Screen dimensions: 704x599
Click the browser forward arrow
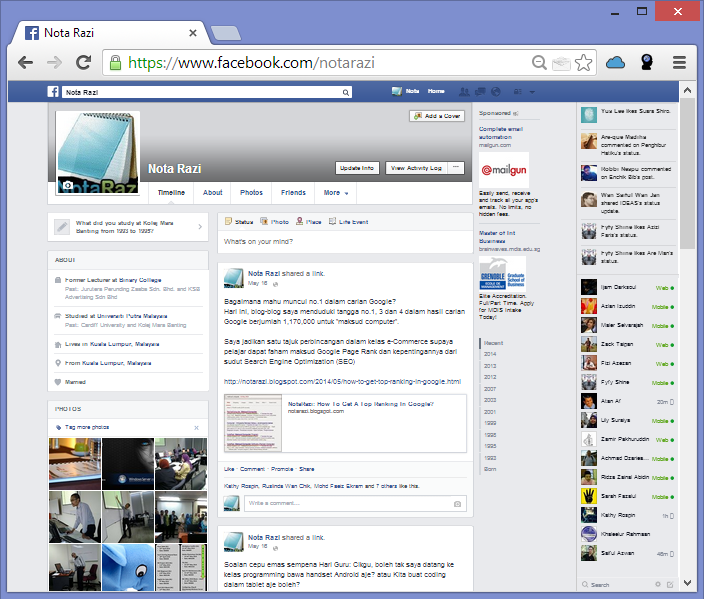pyautogui.click(x=54, y=62)
